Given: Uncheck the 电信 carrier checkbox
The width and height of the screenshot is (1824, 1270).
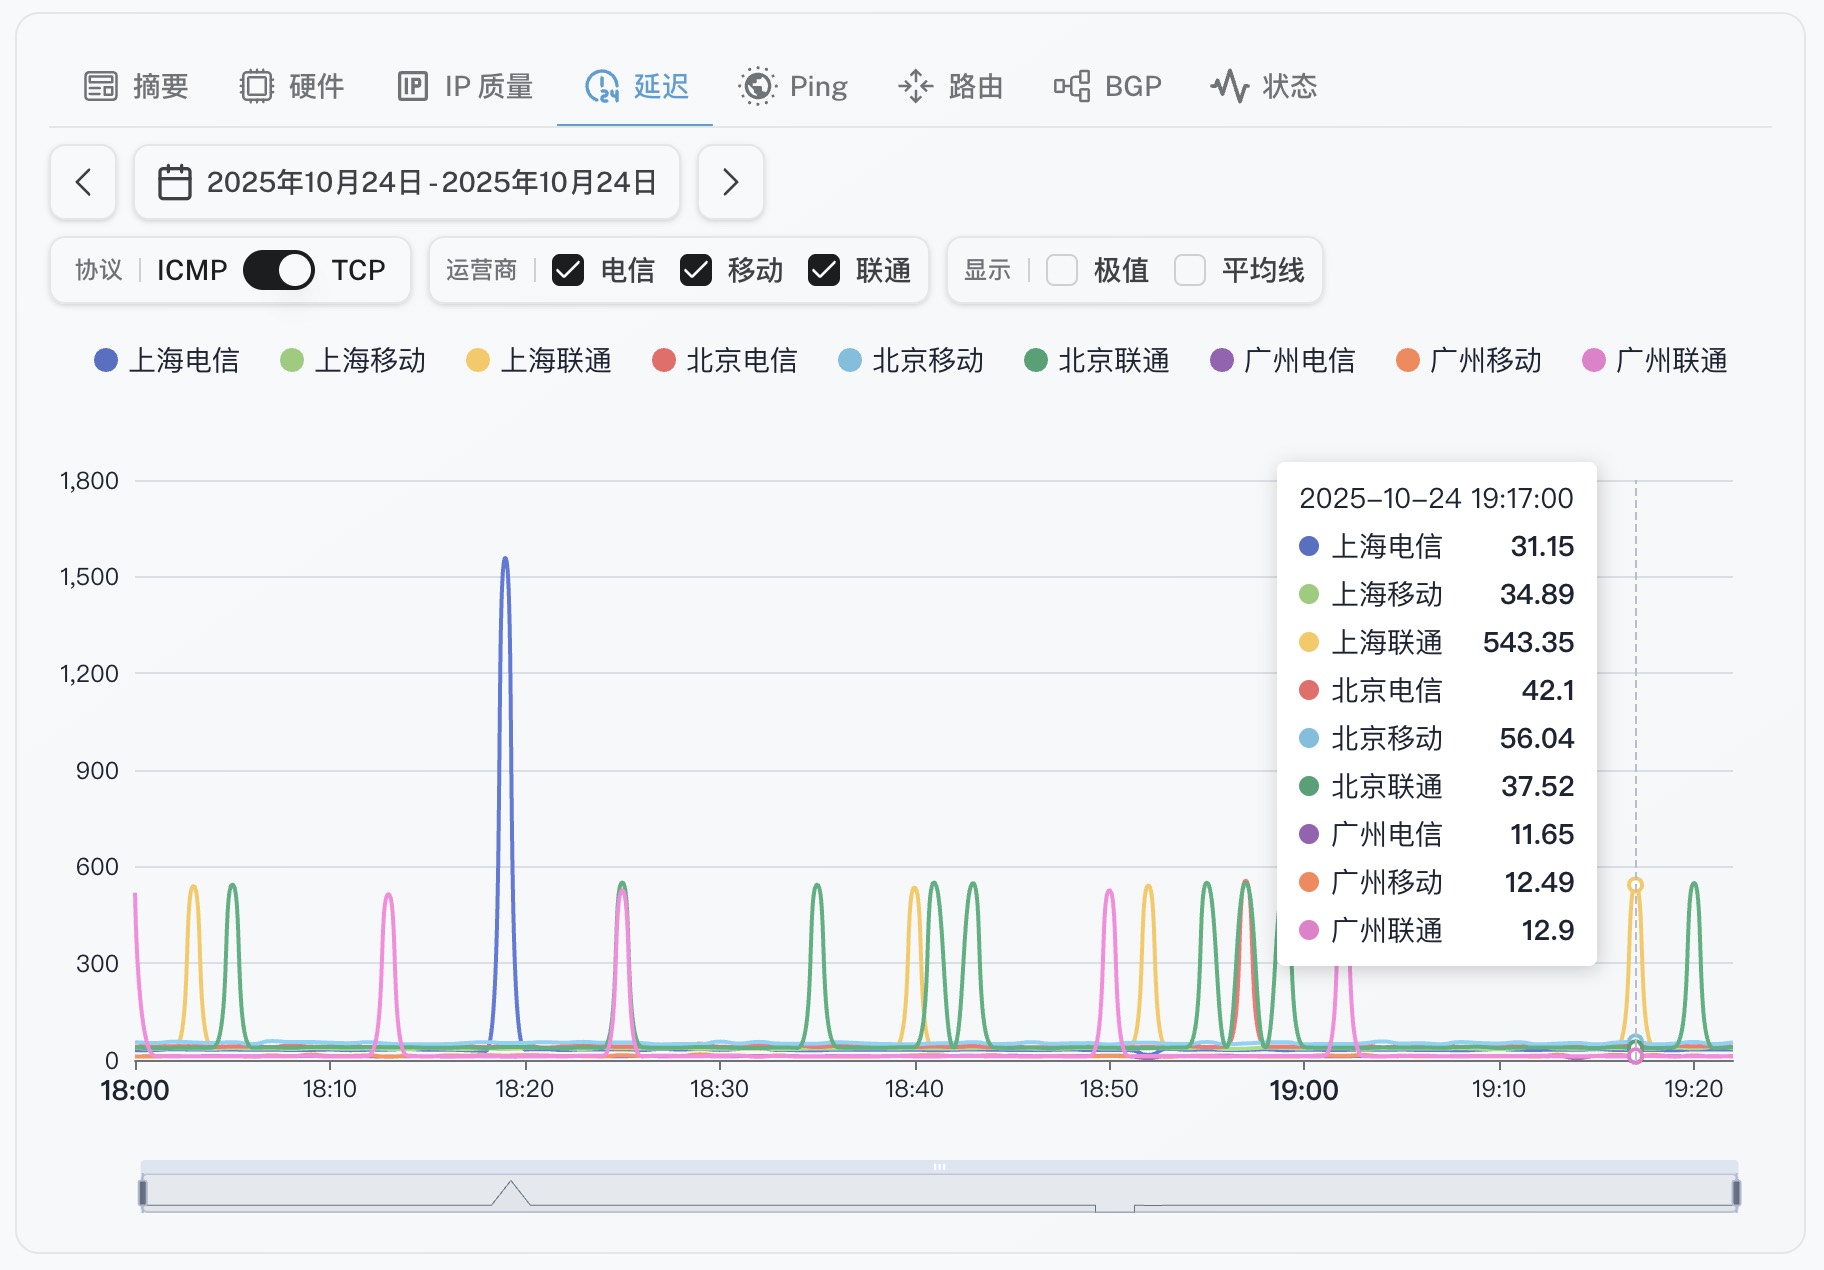Looking at the screenshot, I should point(568,270).
